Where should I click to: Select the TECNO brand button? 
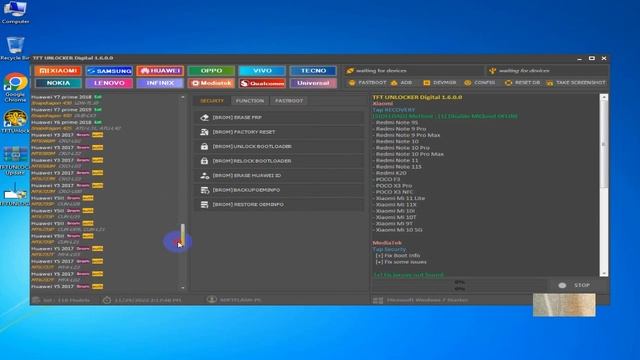[313, 71]
